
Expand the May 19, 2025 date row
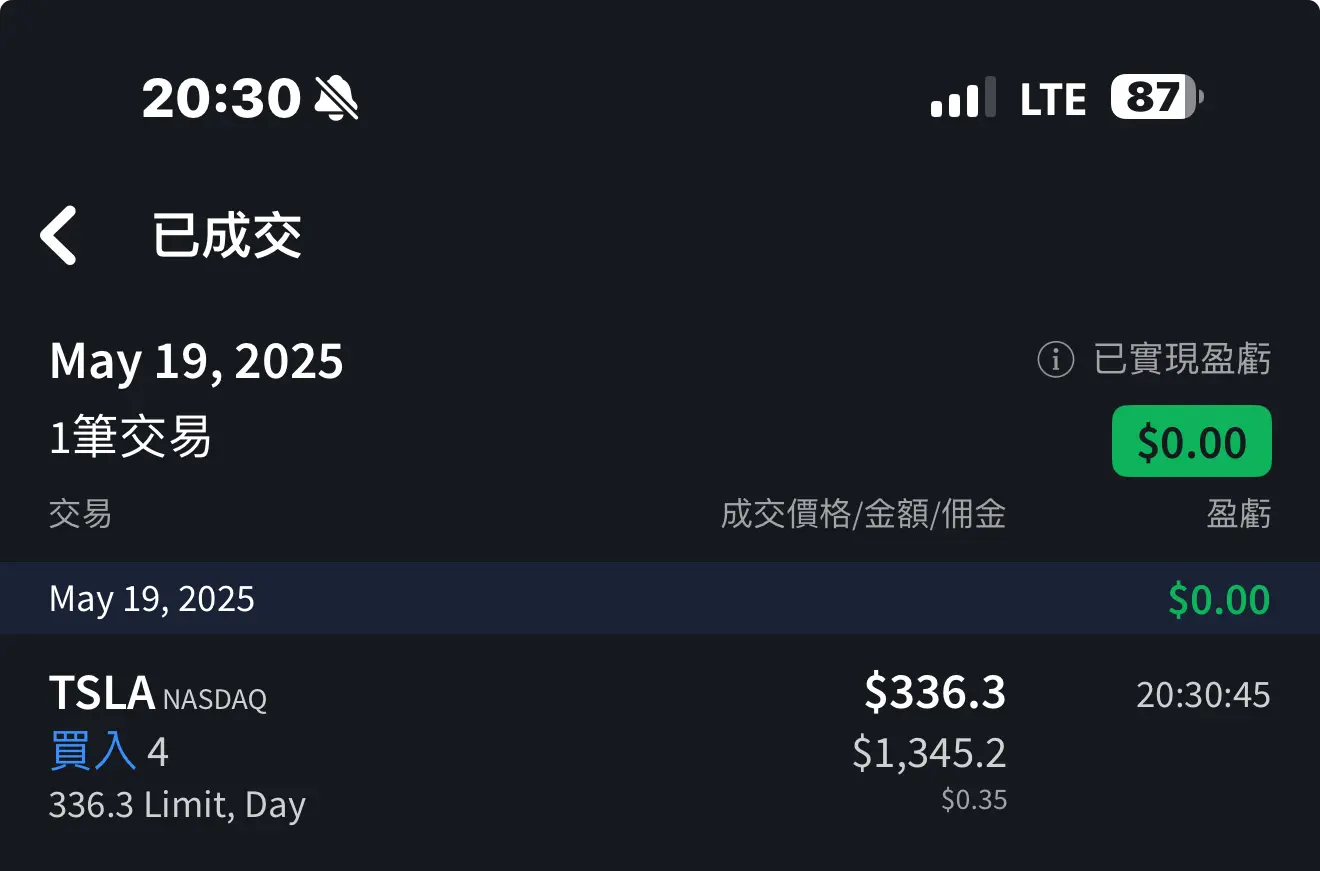tap(660, 598)
